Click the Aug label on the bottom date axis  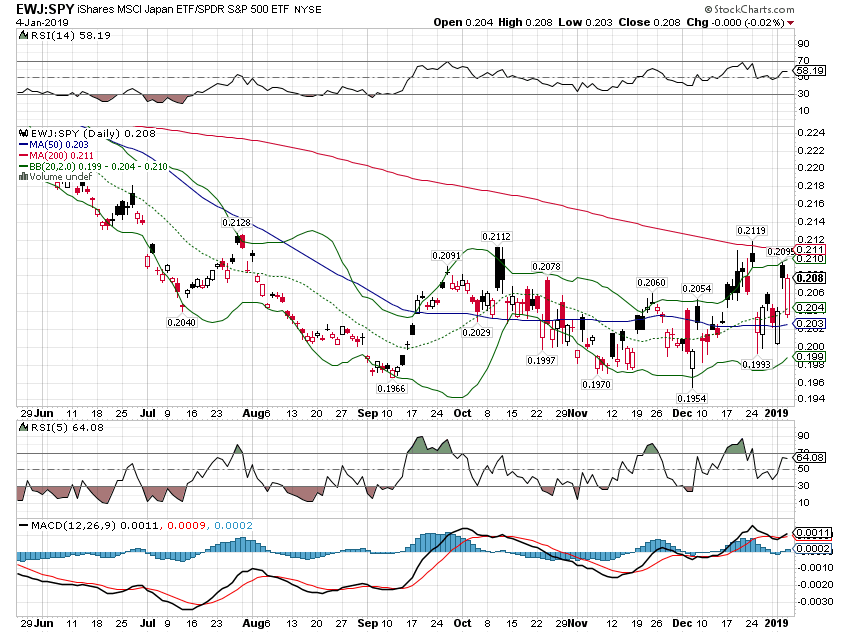253,623
